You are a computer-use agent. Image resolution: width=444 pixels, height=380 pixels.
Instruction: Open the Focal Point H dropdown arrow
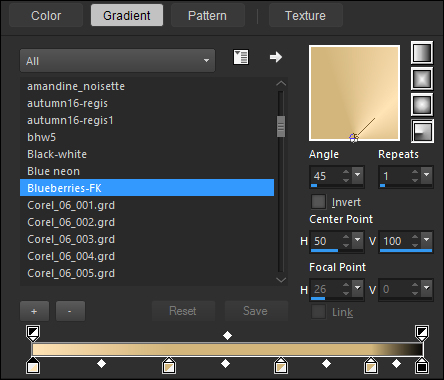[358, 288]
